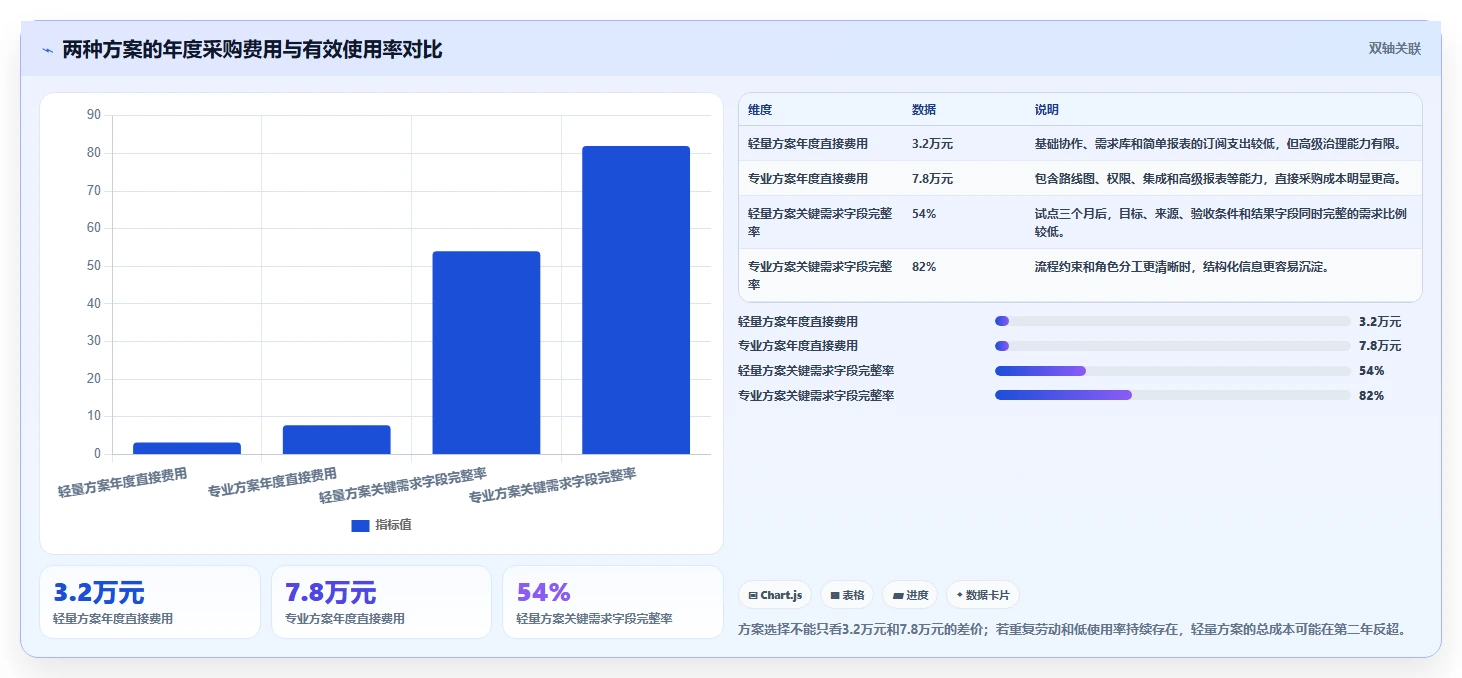Click the 54% progress bar
Viewport: 1462px width, 678px height.
pos(1172,371)
